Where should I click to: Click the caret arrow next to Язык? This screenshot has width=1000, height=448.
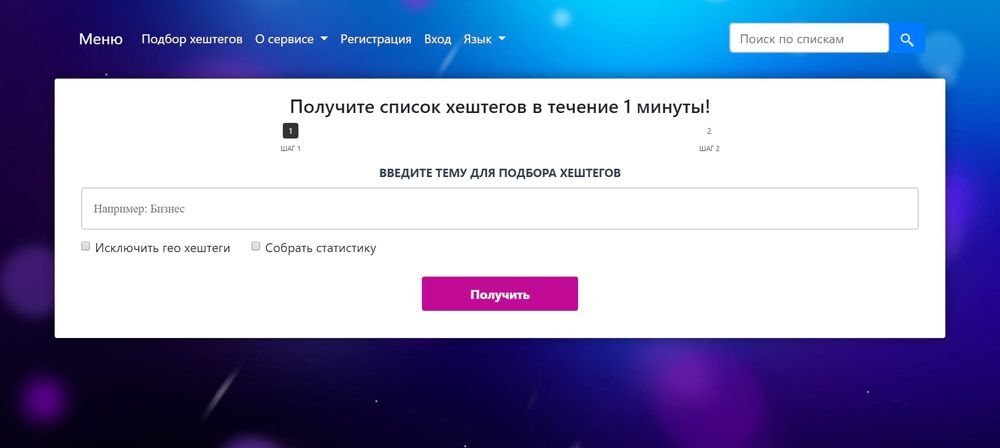pos(501,39)
